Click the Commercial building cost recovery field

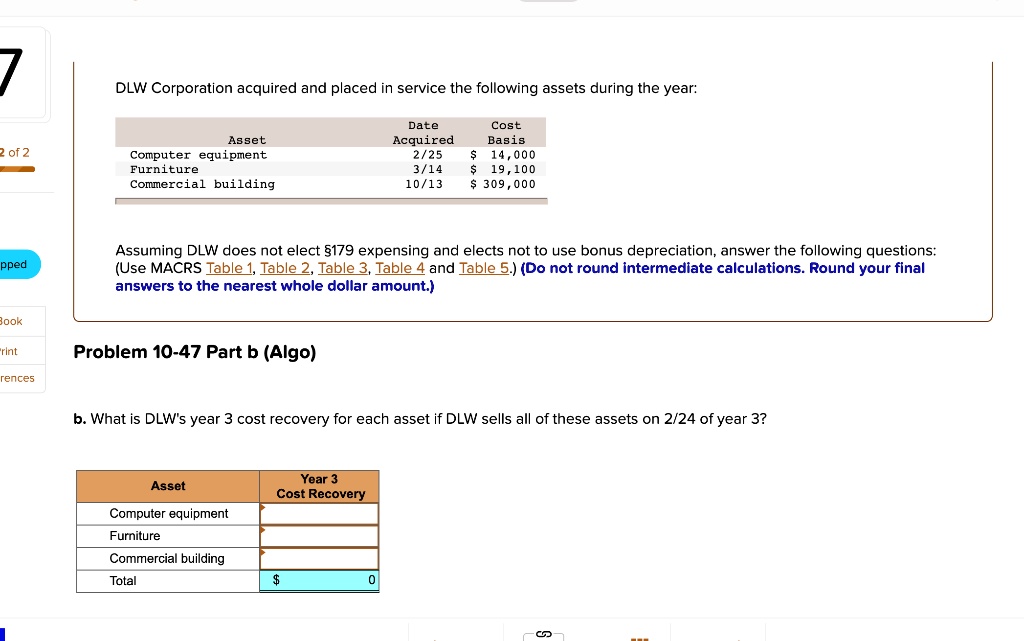tap(319, 559)
